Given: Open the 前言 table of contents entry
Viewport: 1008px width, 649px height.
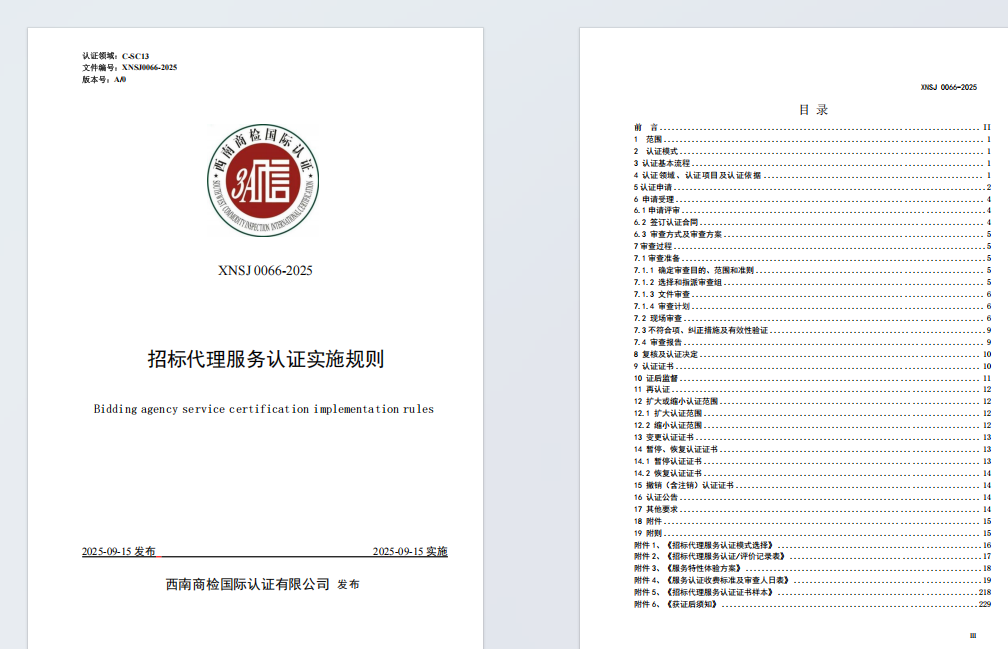Looking at the screenshot, I should tap(647, 128).
